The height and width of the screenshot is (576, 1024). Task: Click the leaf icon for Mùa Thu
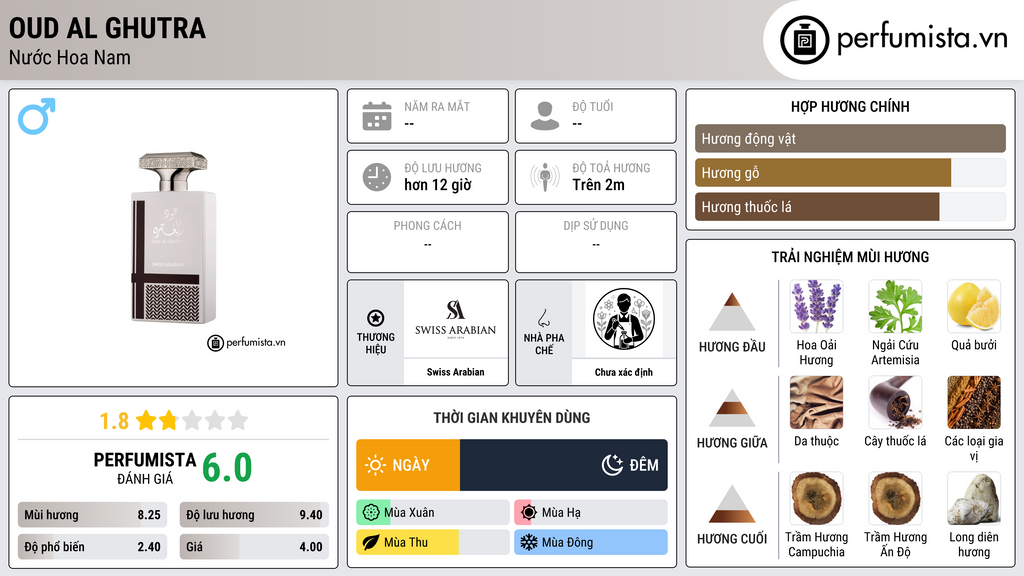point(371,542)
